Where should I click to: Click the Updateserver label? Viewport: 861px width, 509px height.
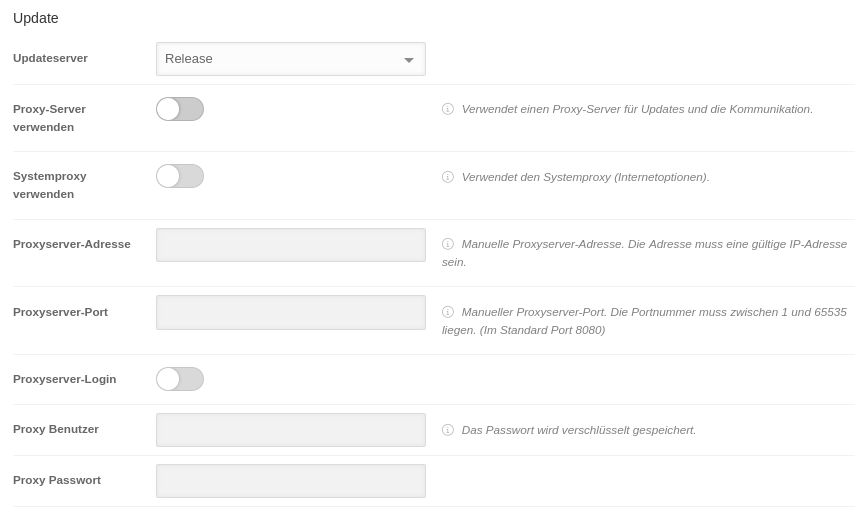click(50, 58)
